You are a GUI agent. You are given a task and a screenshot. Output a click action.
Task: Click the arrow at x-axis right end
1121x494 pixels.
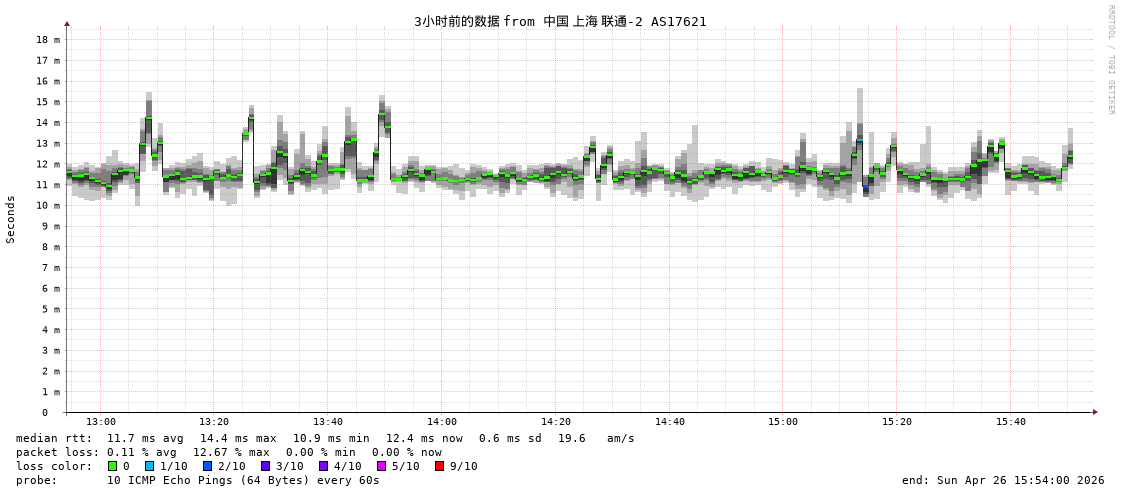pyautogui.click(x=1095, y=412)
